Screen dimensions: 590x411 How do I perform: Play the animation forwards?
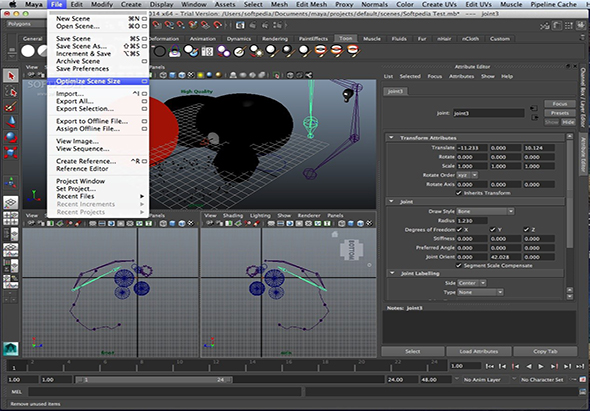tap(541, 366)
